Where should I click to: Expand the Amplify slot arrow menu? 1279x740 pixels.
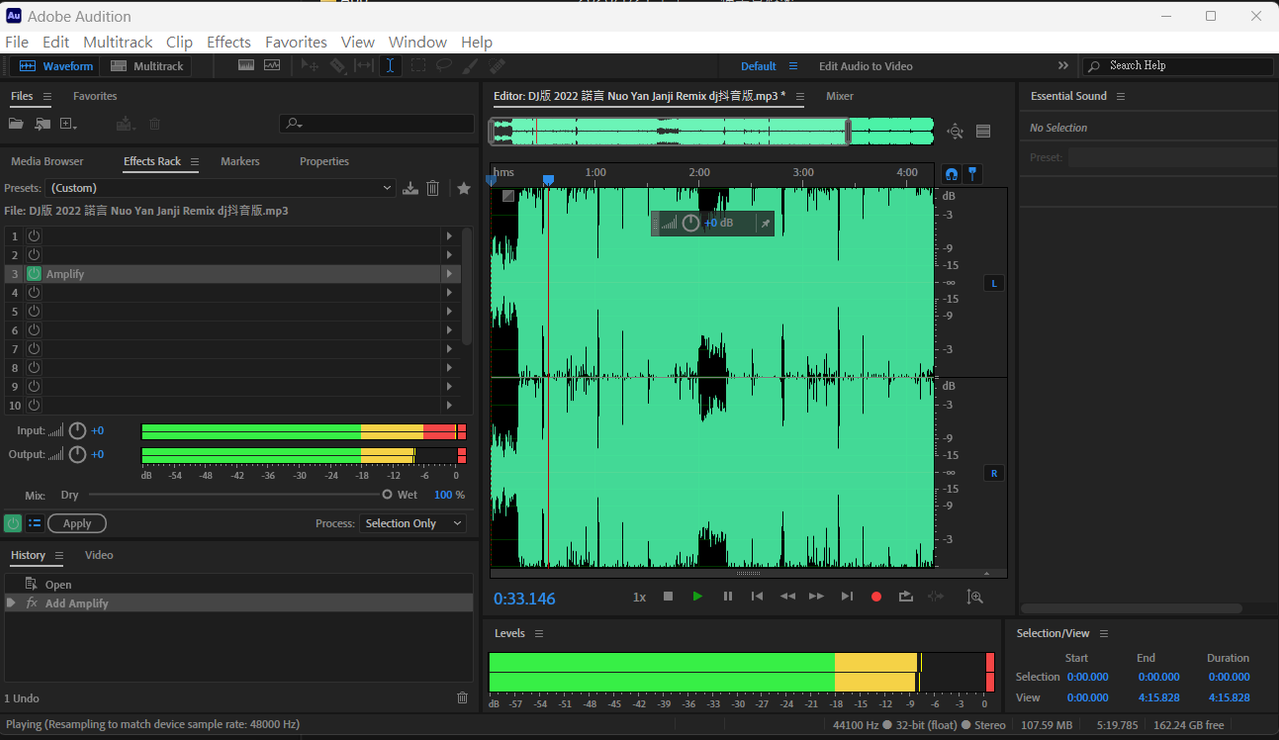pos(449,274)
